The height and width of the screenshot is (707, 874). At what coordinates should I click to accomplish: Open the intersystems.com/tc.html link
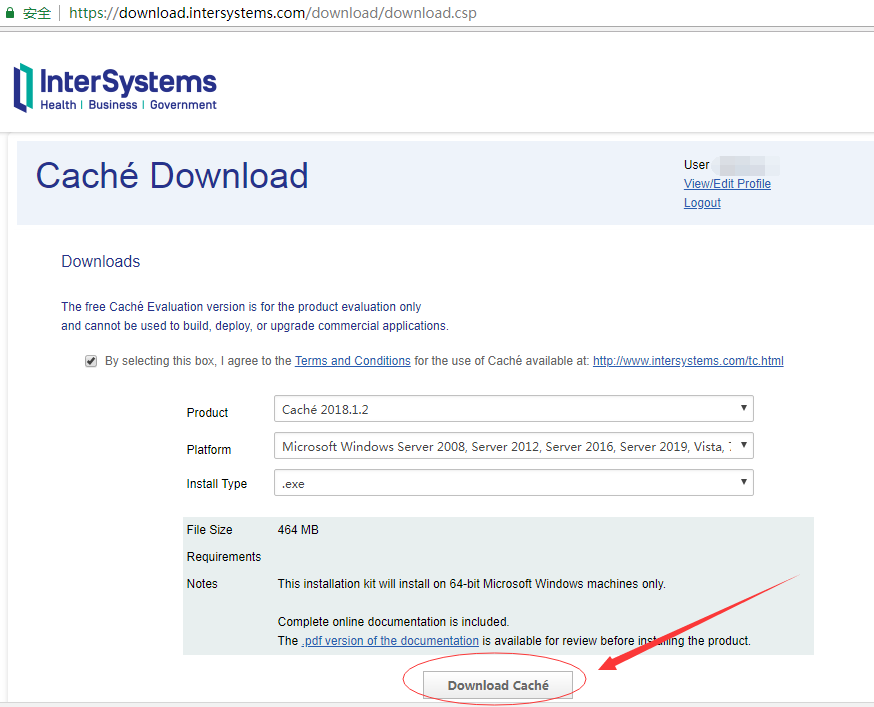(x=688, y=361)
